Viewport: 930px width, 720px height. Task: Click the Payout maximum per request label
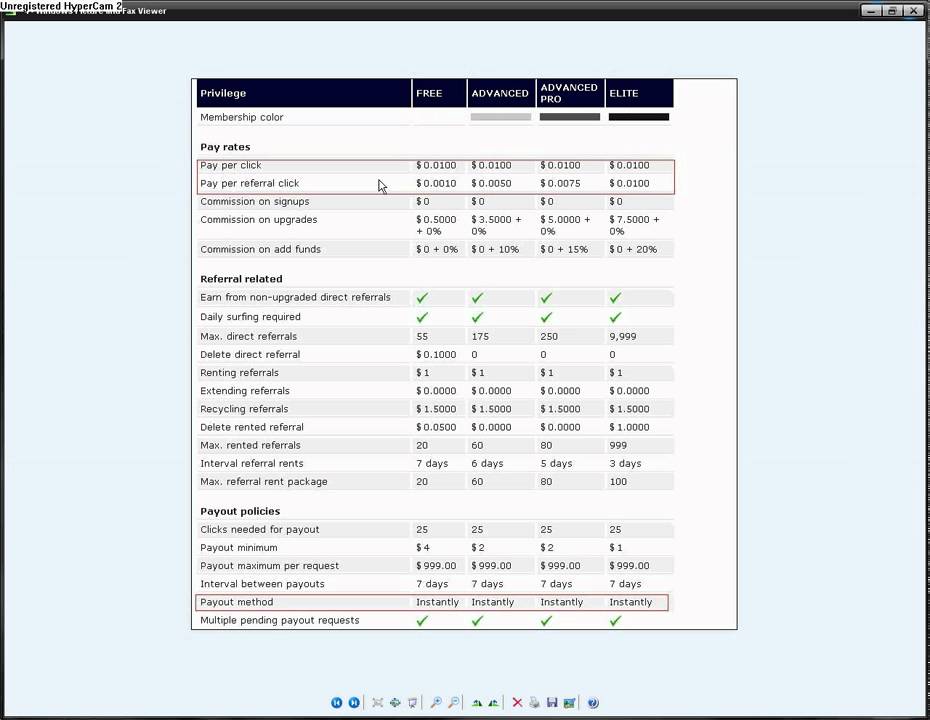coord(269,566)
